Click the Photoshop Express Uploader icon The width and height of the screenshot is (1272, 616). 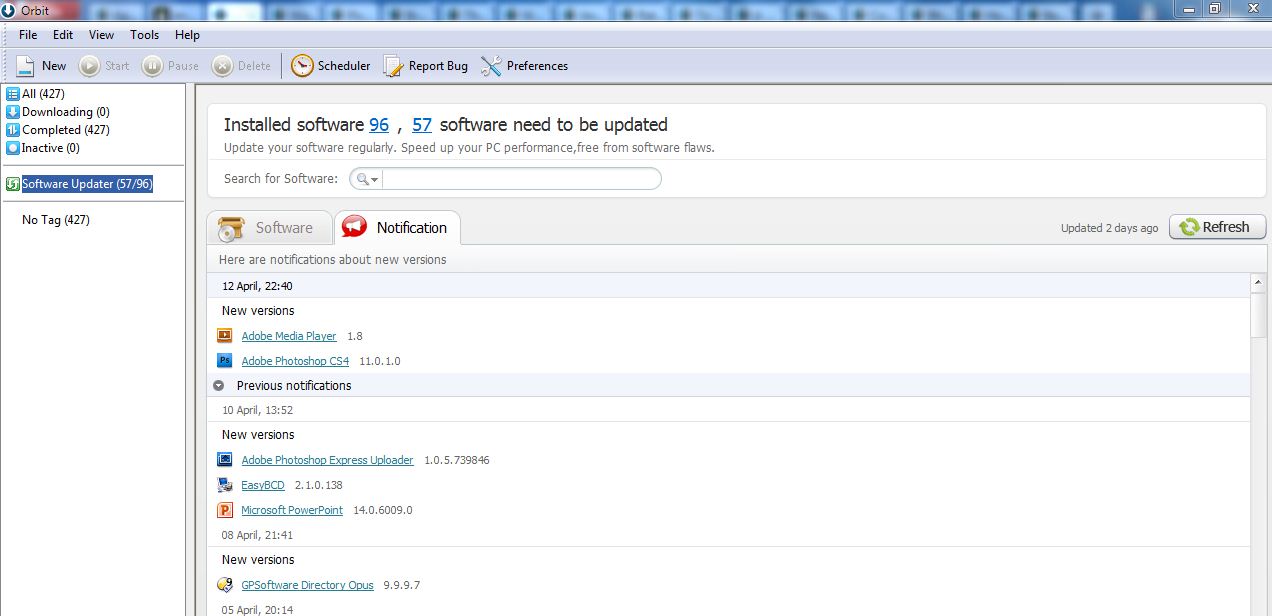click(x=225, y=460)
